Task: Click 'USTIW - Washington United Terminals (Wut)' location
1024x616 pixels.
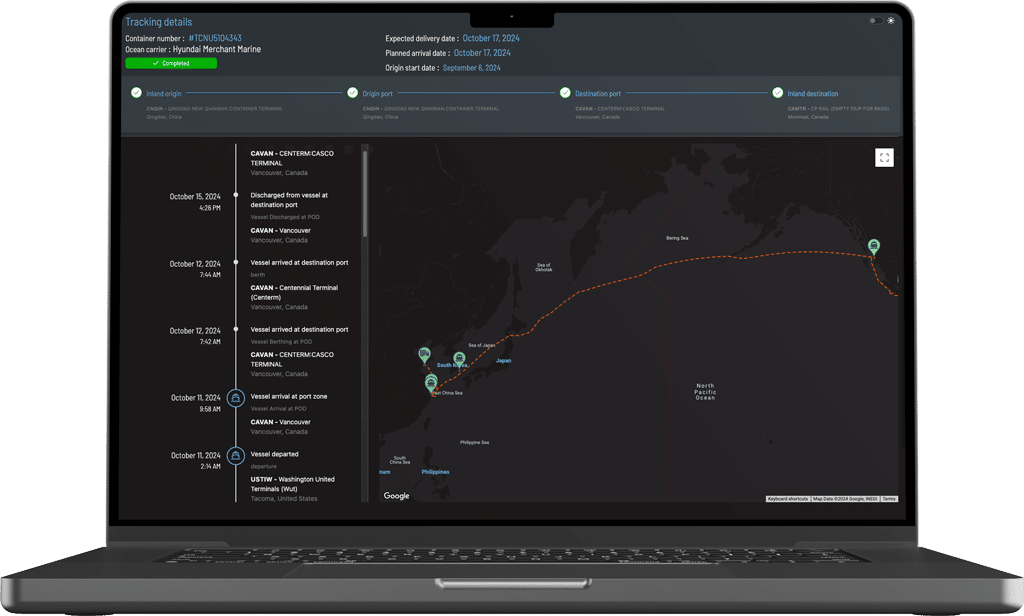Action: pos(293,484)
